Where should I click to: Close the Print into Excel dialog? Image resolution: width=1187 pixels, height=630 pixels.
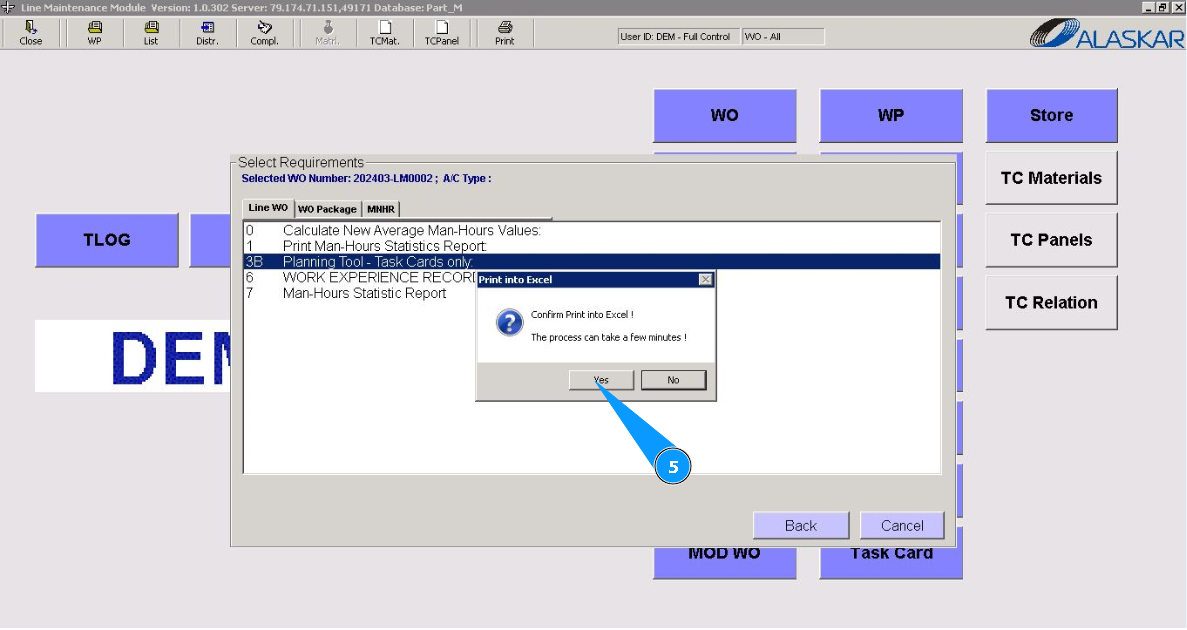click(x=705, y=279)
